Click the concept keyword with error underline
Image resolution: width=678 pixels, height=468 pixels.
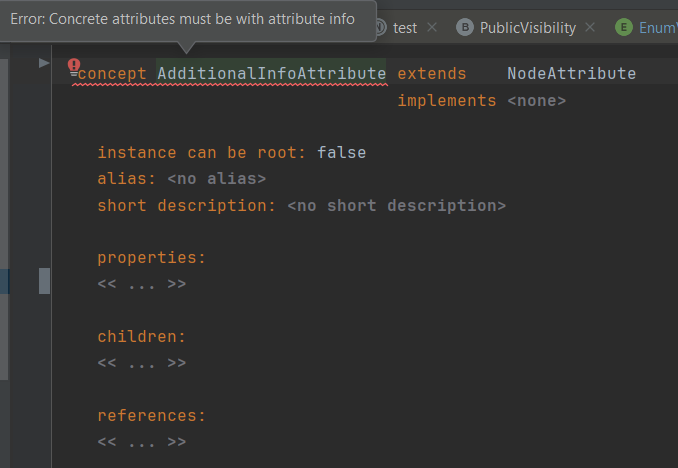(x=112, y=74)
